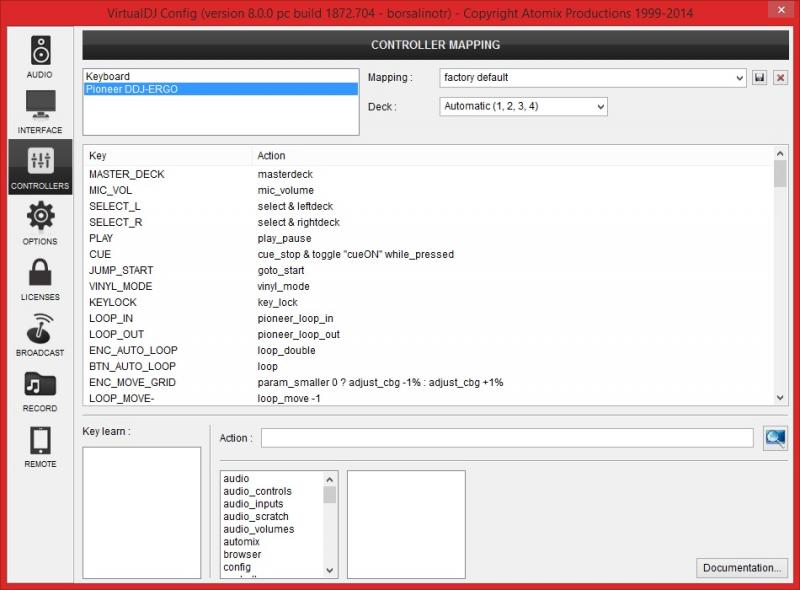Viewport: 800px width, 590px height.
Task: Click the mapping list scroll-down arrow
Action: [x=780, y=398]
